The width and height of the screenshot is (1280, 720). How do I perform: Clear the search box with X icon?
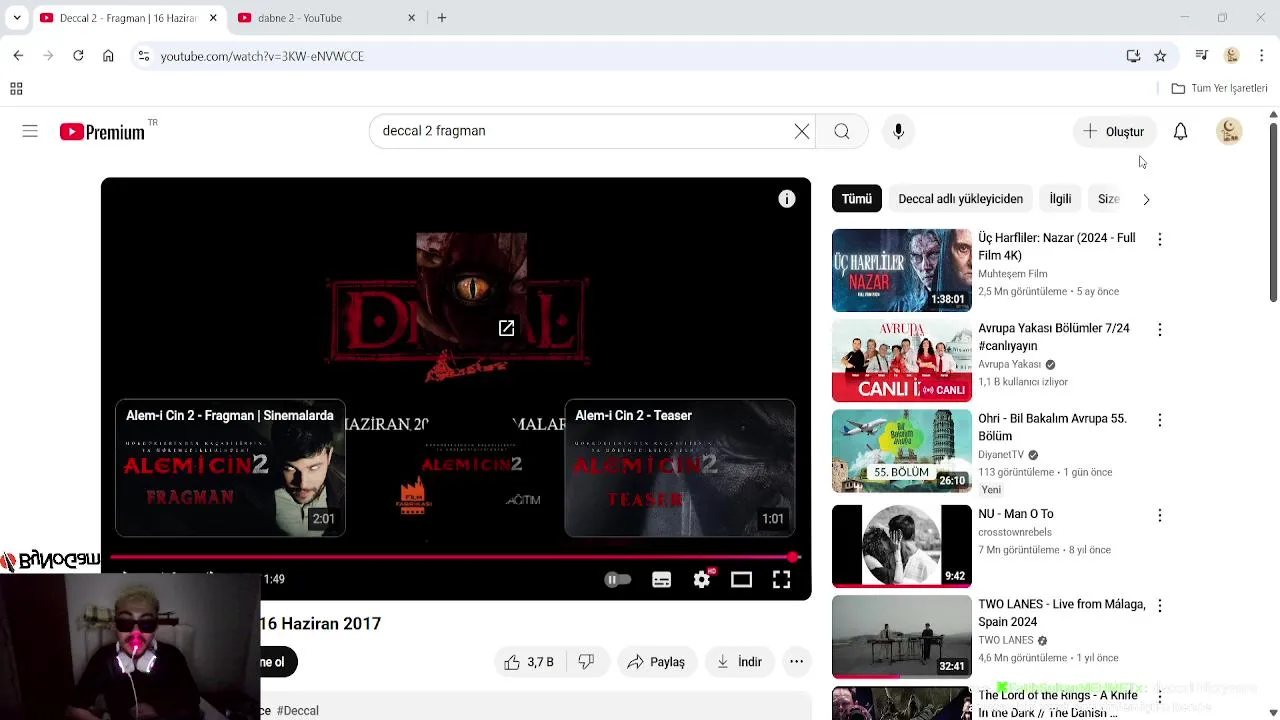(802, 131)
